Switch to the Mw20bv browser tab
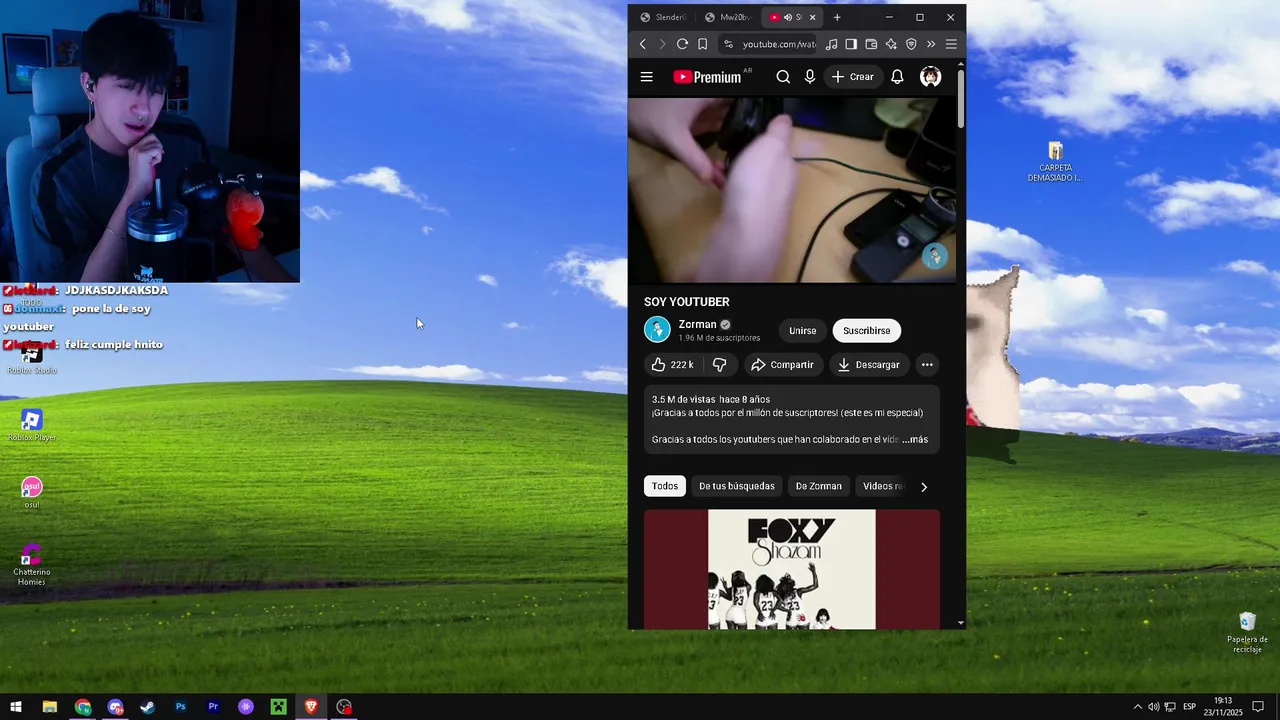The image size is (1280, 720). pos(728,17)
